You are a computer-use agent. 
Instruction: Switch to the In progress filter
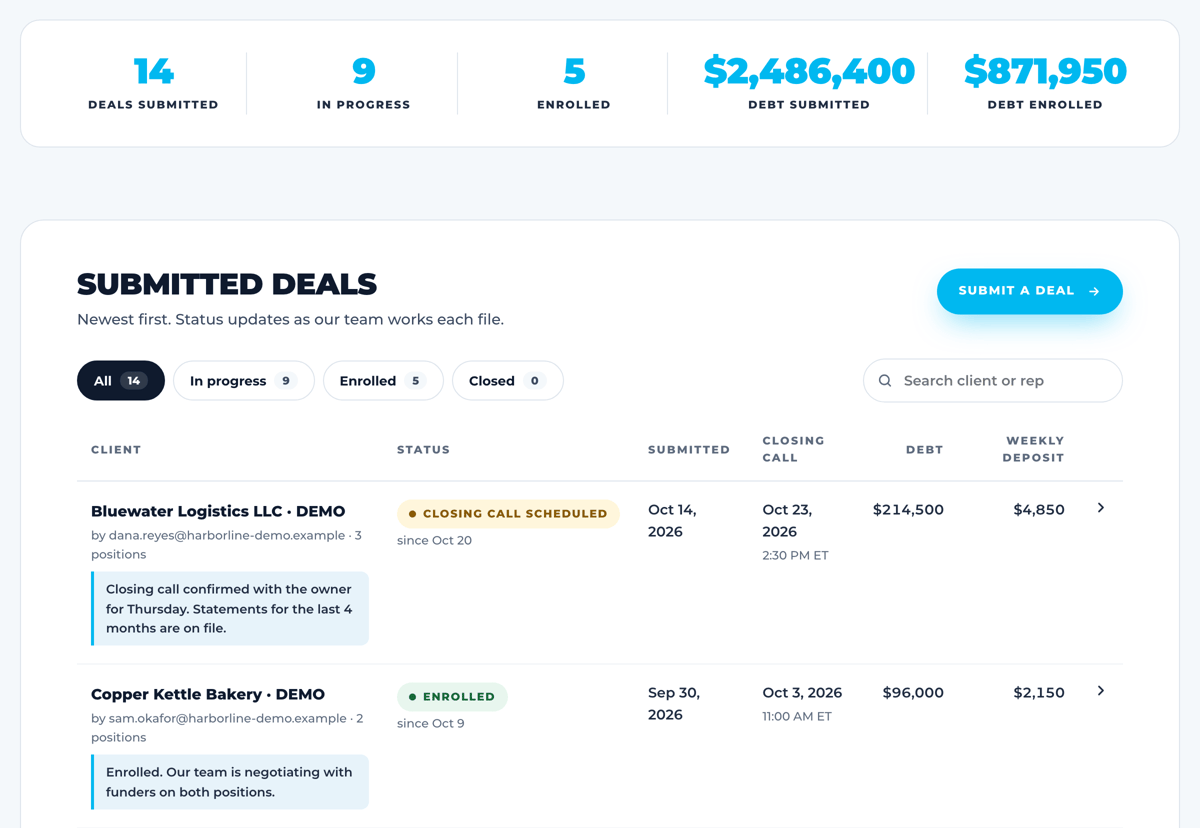[x=244, y=381]
